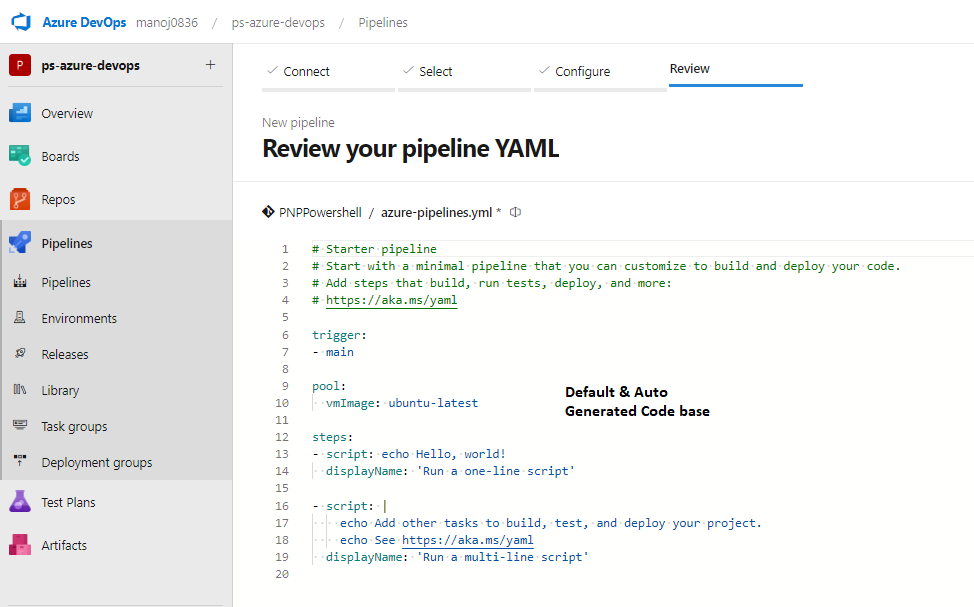Screen dimensions: 974x607
Task: Click the manoj0836 organization breadcrumb link
Action: click(x=167, y=22)
